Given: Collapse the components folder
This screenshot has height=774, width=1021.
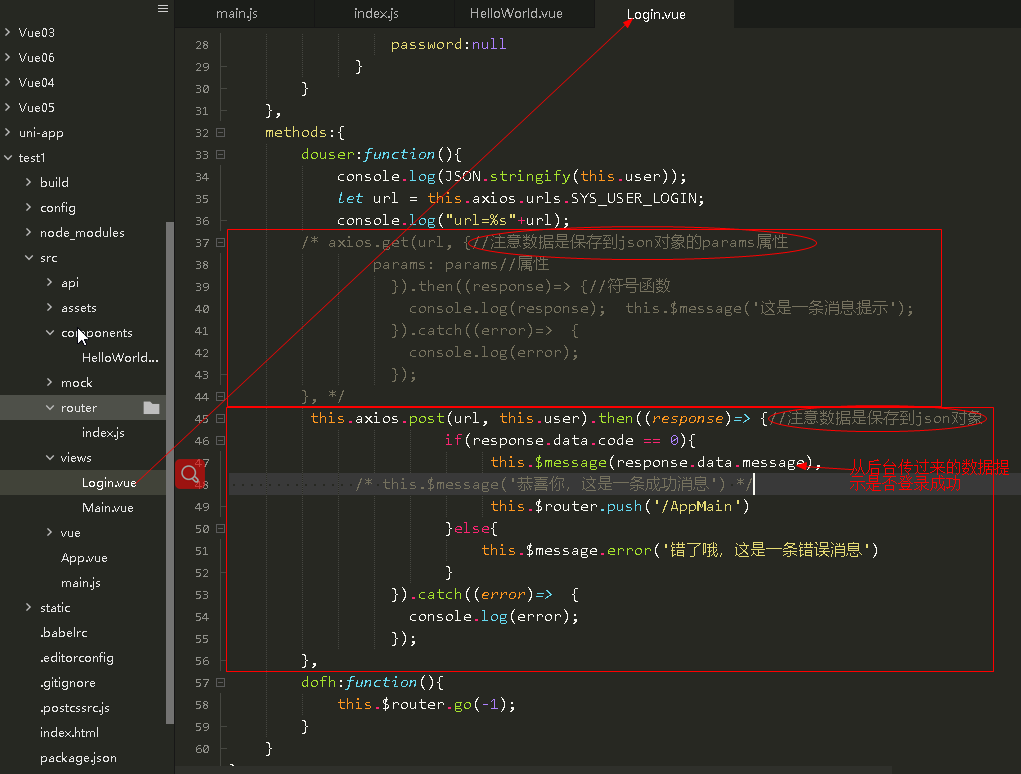Looking at the screenshot, I should click(x=49, y=332).
